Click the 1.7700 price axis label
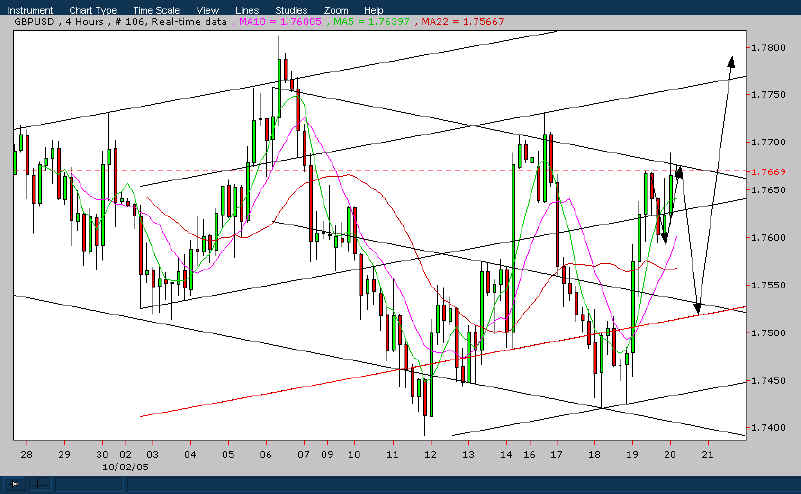The width and height of the screenshot is (801, 494). click(768, 142)
